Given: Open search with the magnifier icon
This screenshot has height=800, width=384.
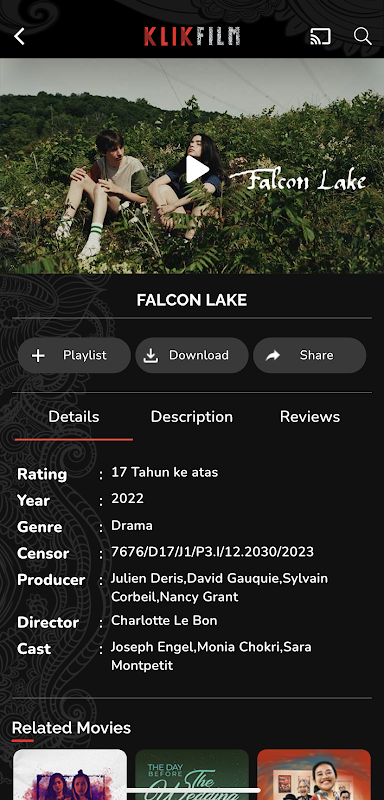Looking at the screenshot, I should click(x=363, y=36).
